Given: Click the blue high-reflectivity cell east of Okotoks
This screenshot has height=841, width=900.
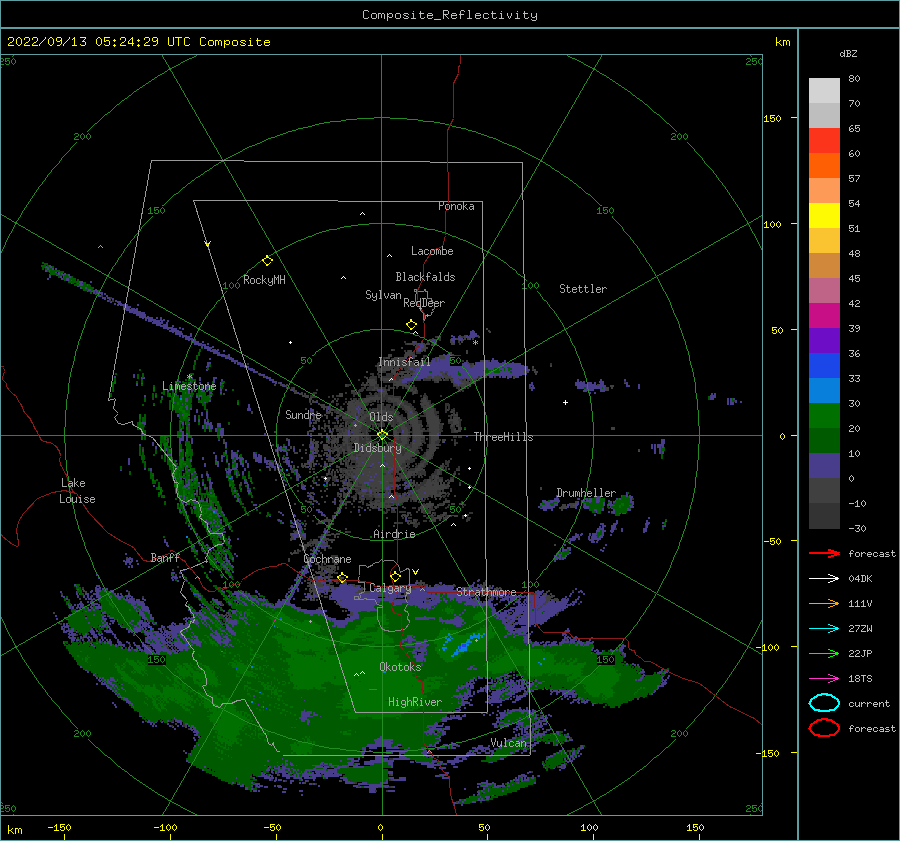Looking at the screenshot, I should (463, 645).
